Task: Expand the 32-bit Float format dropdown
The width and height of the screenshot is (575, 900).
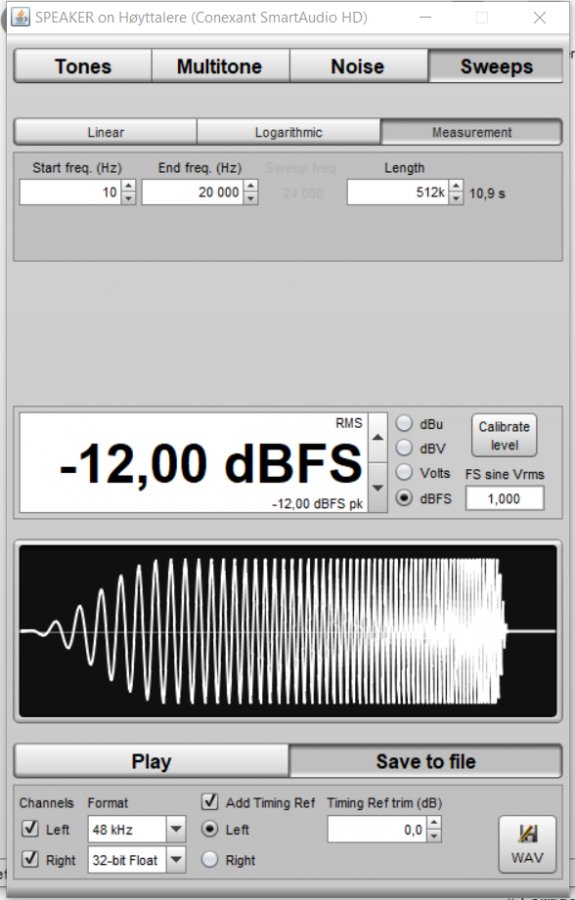Action: tap(176, 859)
